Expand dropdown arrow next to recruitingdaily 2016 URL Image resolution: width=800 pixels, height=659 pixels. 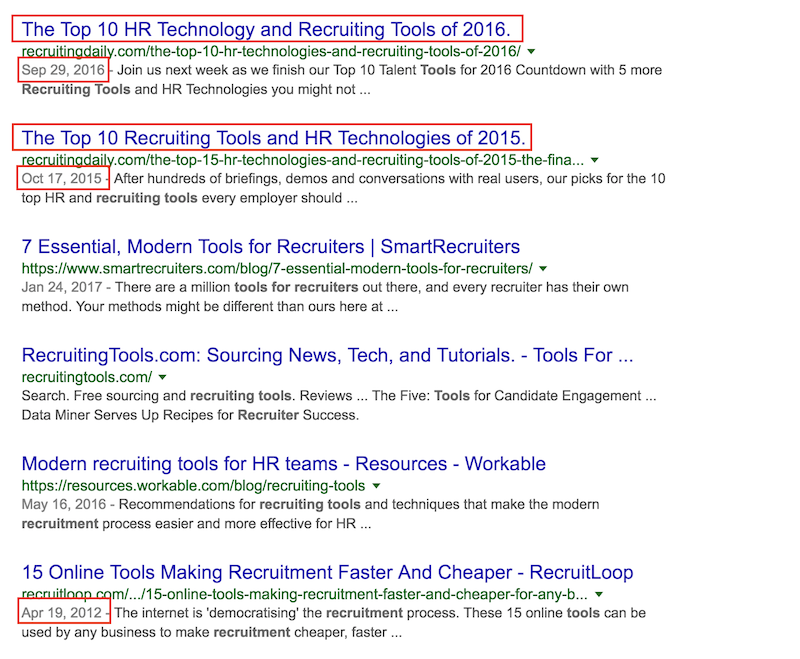tap(531, 52)
